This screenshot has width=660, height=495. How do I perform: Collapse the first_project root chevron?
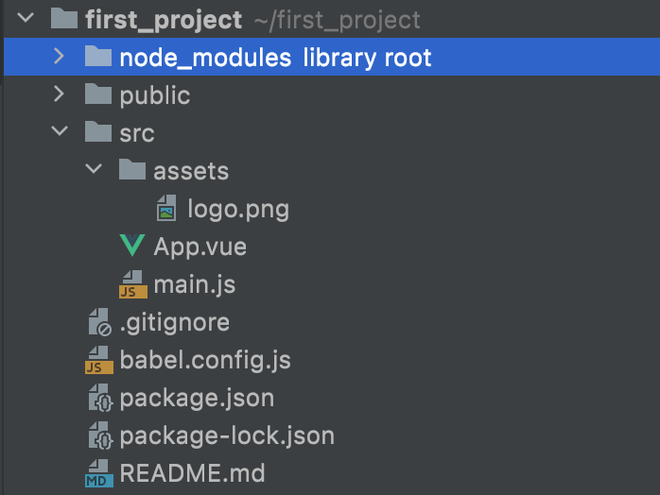[25, 19]
